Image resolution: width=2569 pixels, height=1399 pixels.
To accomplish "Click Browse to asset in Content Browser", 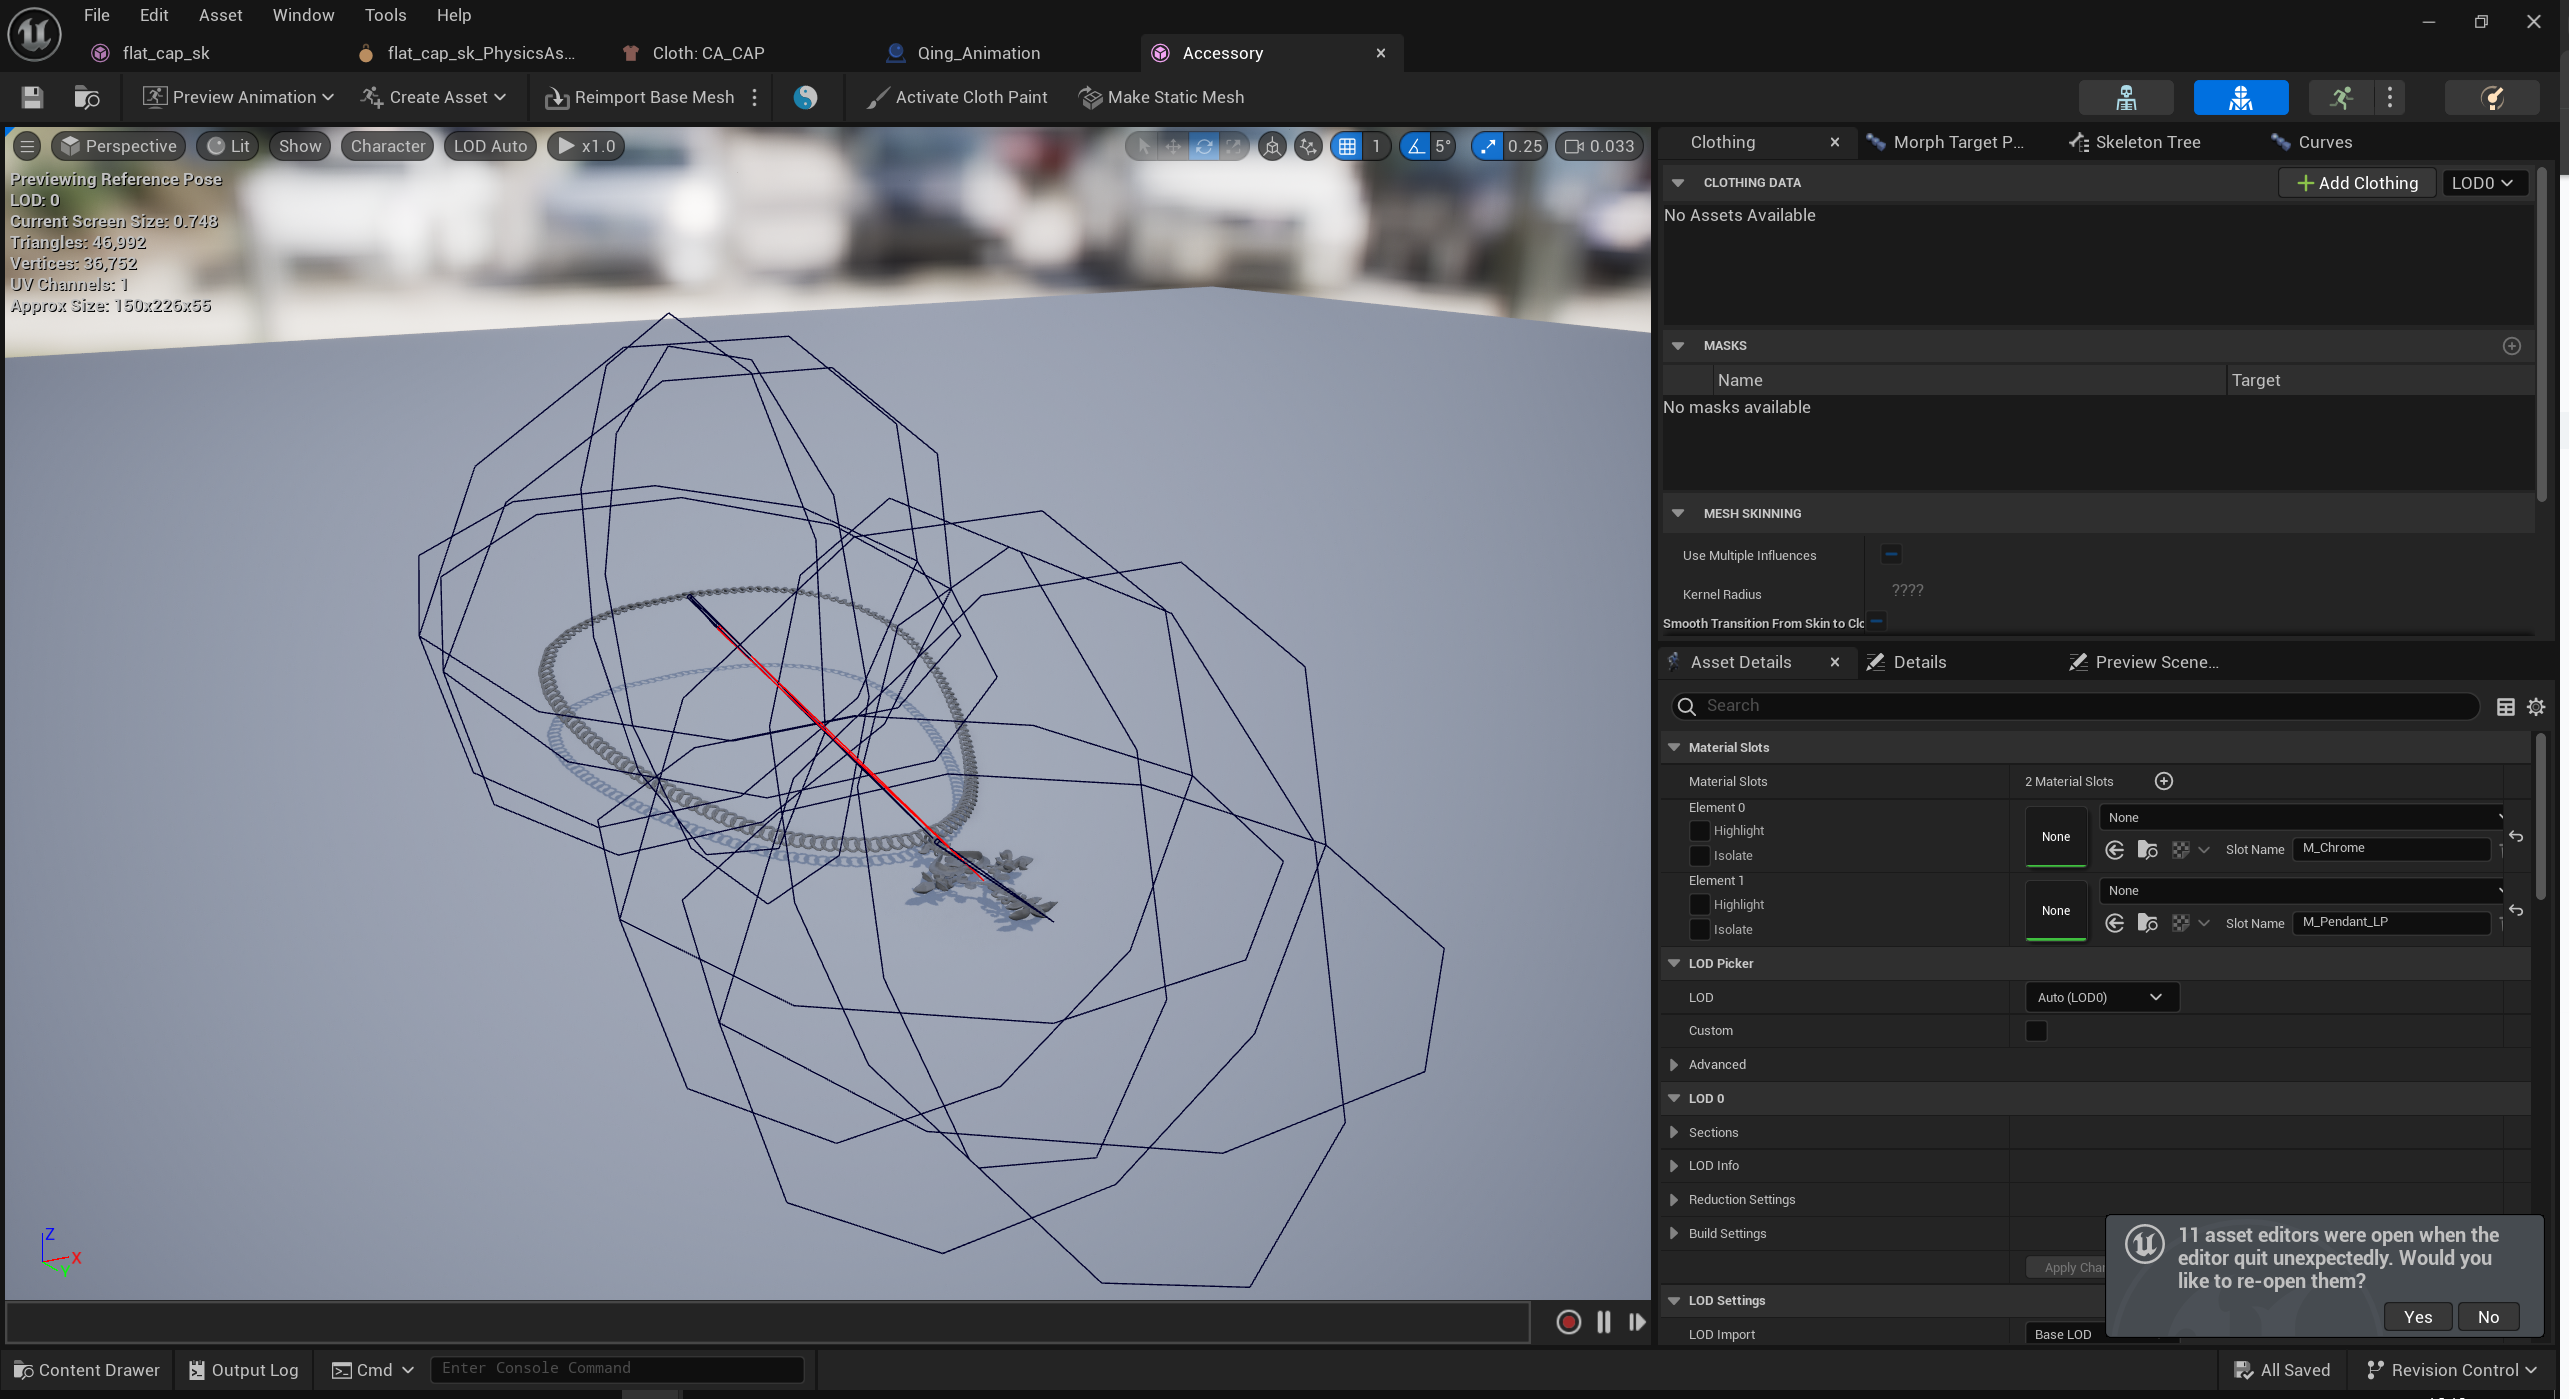I will [87, 97].
